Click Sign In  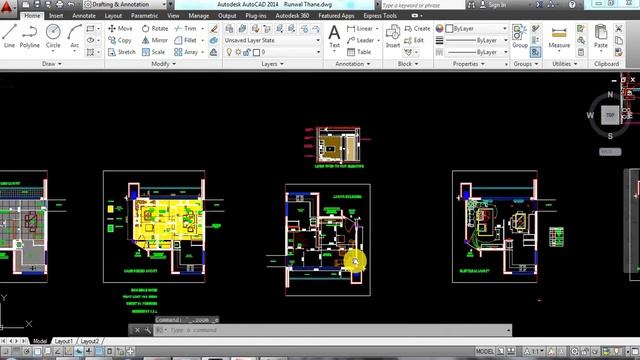[493, 4]
